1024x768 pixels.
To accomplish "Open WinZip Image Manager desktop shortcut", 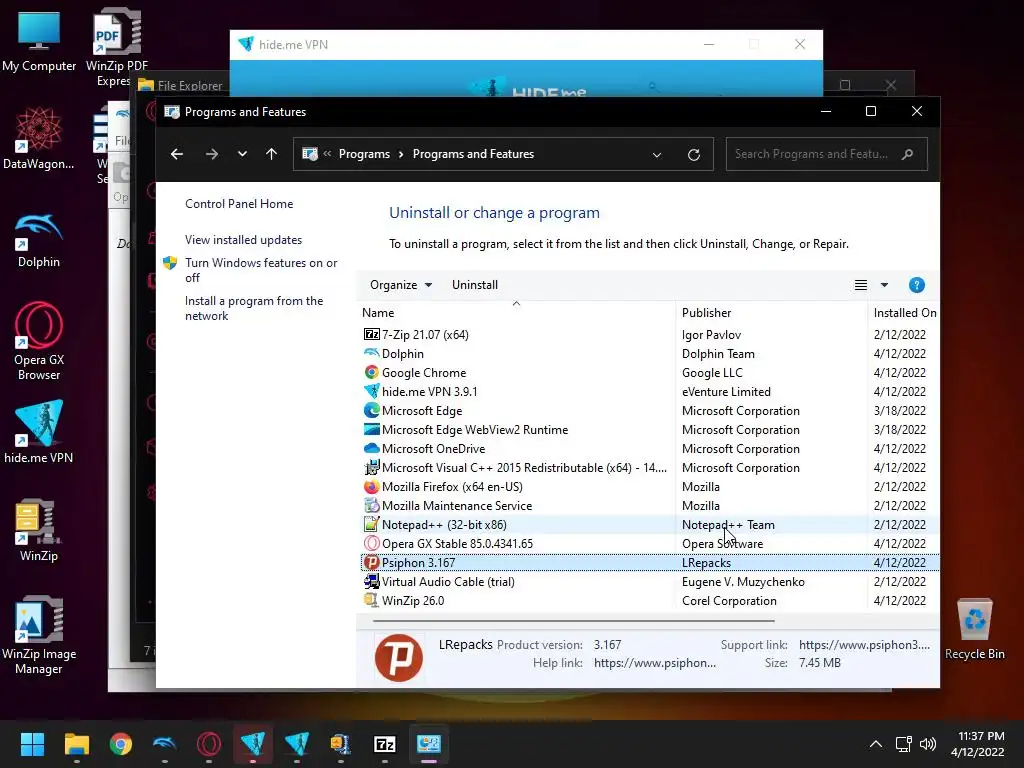I will [x=39, y=635].
